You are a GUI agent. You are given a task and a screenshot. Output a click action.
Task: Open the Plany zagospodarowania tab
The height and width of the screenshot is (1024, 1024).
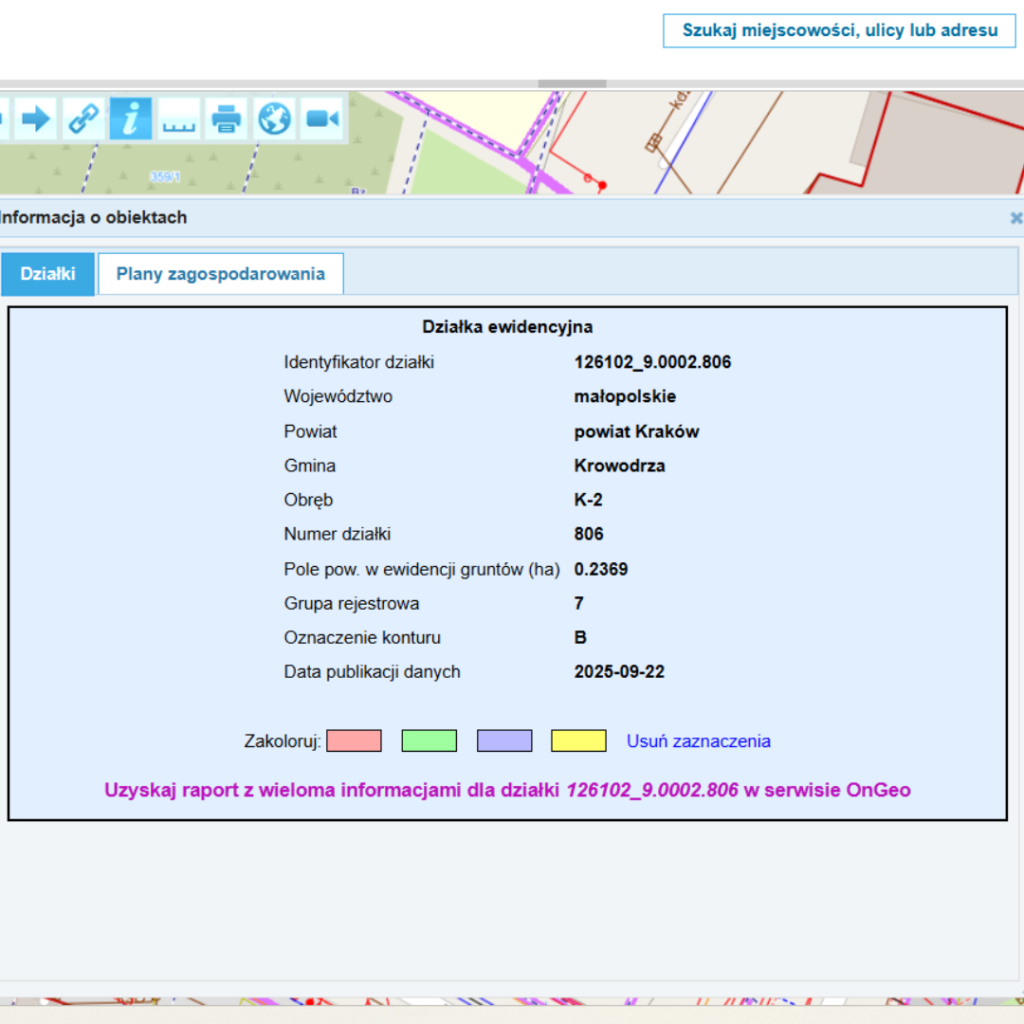click(x=221, y=274)
